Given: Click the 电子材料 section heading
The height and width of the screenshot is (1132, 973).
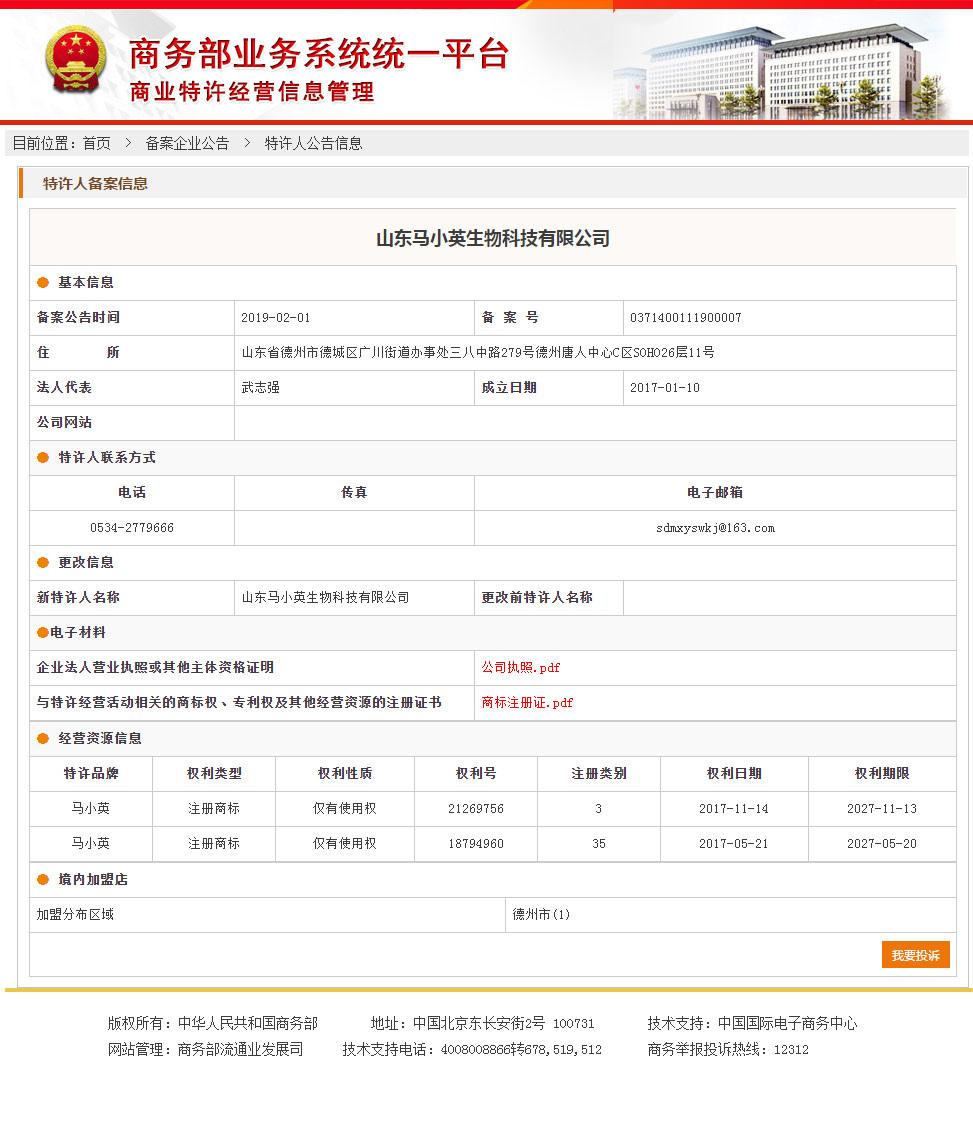Looking at the screenshot, I should tap(78, 632).
